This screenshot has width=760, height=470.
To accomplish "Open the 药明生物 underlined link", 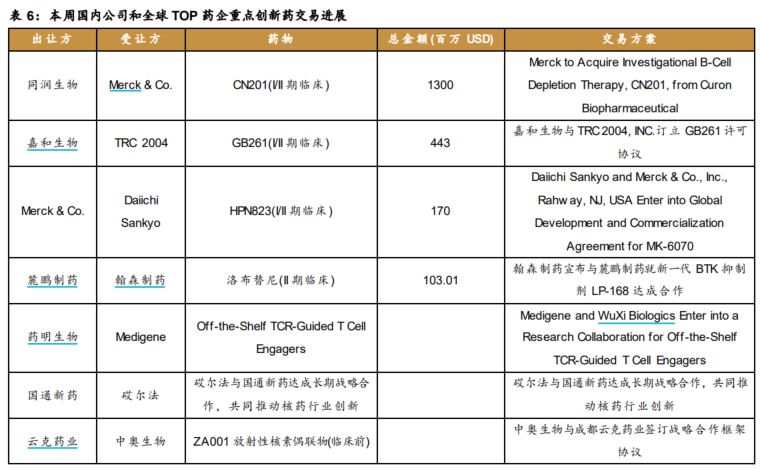I will click(x=52, y=337).
